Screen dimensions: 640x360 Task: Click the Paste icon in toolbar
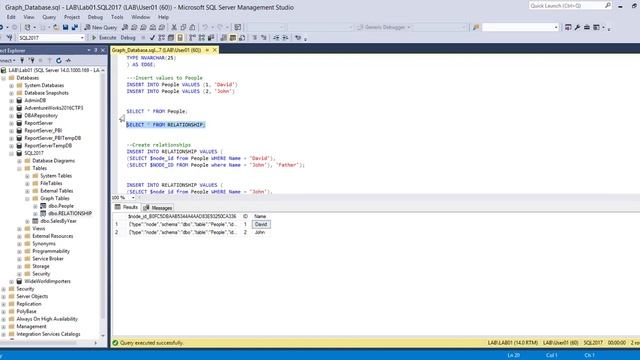[x=192, y=27]
